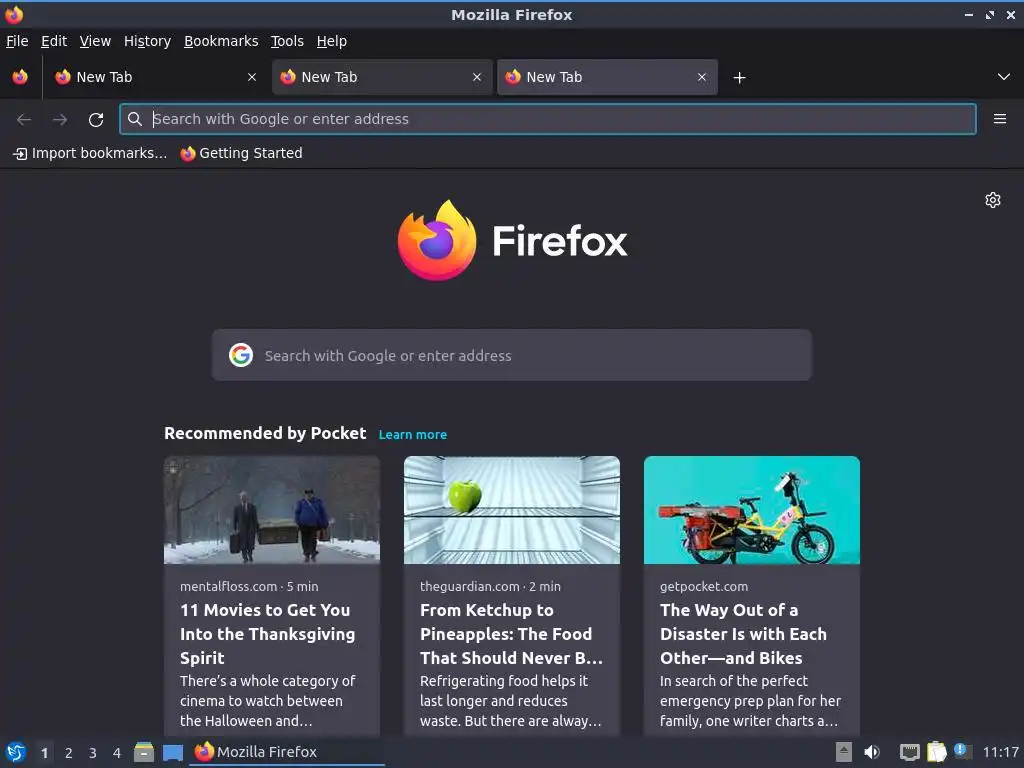Close the third New Tab
Image resolution: width=1024 pixels, height=768 pixels.
[x=702, y=77]
